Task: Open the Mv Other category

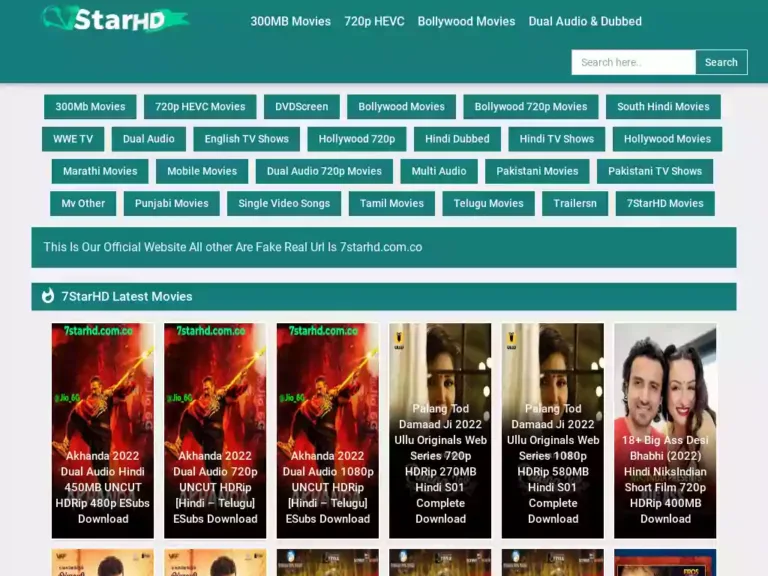Action: coord(83,204)
